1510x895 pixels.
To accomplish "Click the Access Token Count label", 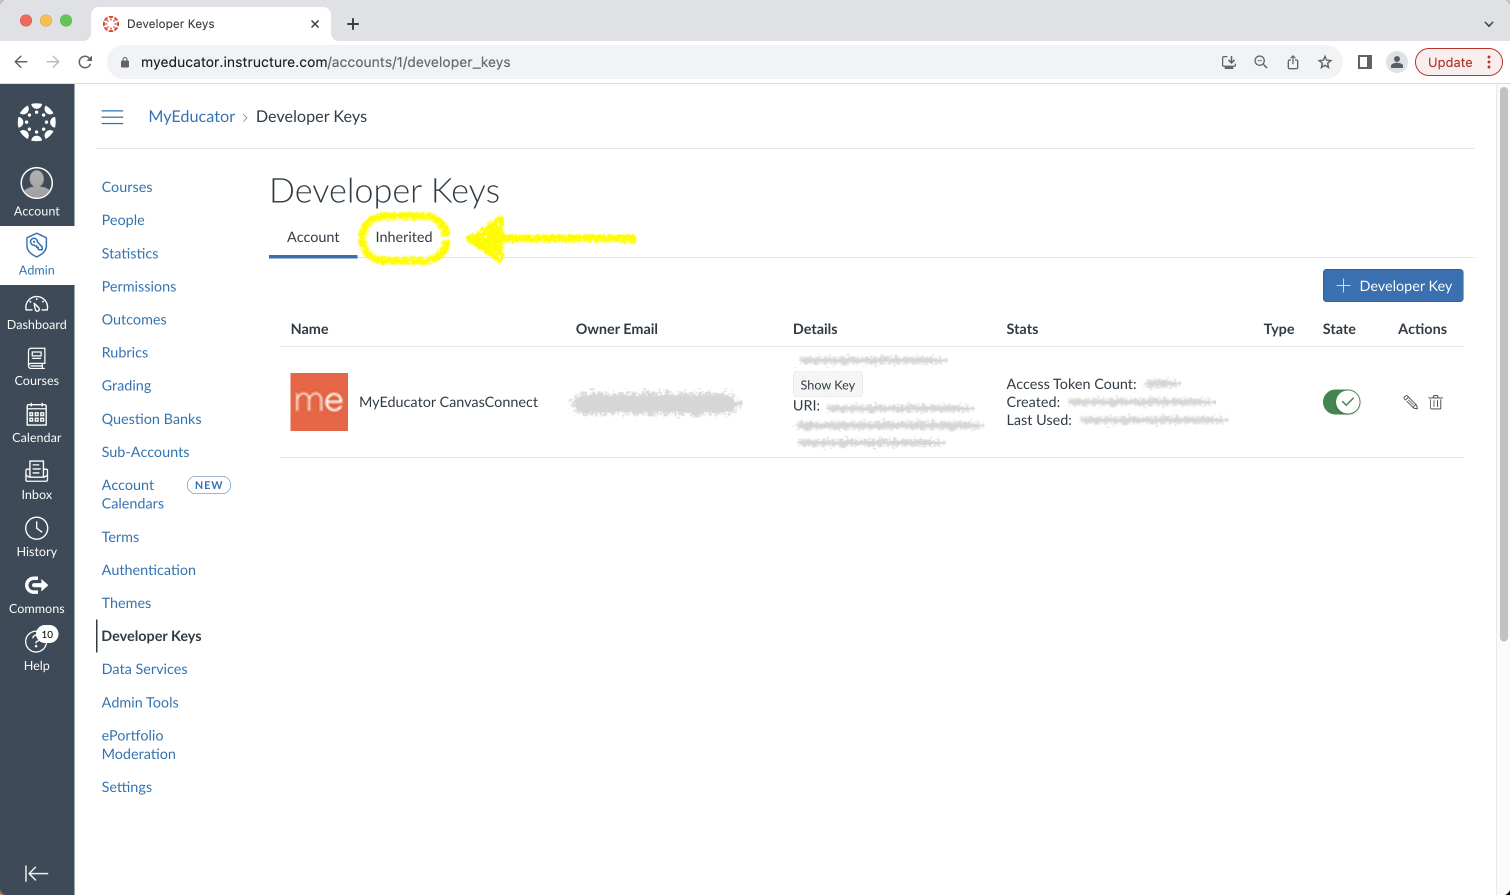I will pyautogui.click(x=1071, y=384).
